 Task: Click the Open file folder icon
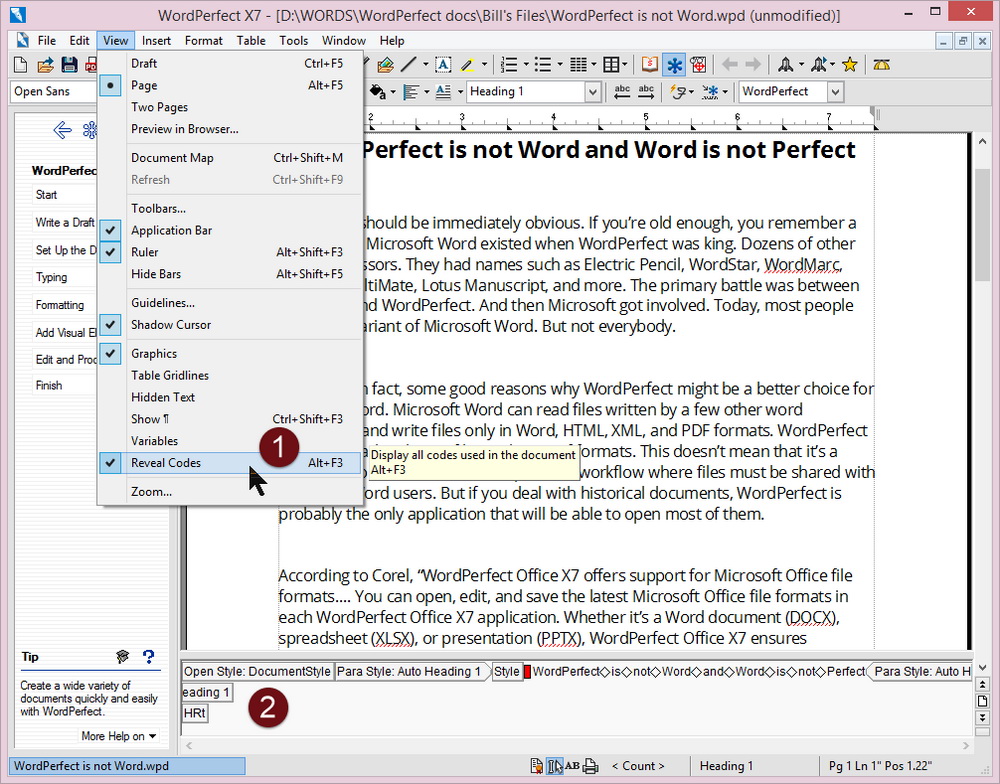tap(45, 64)
